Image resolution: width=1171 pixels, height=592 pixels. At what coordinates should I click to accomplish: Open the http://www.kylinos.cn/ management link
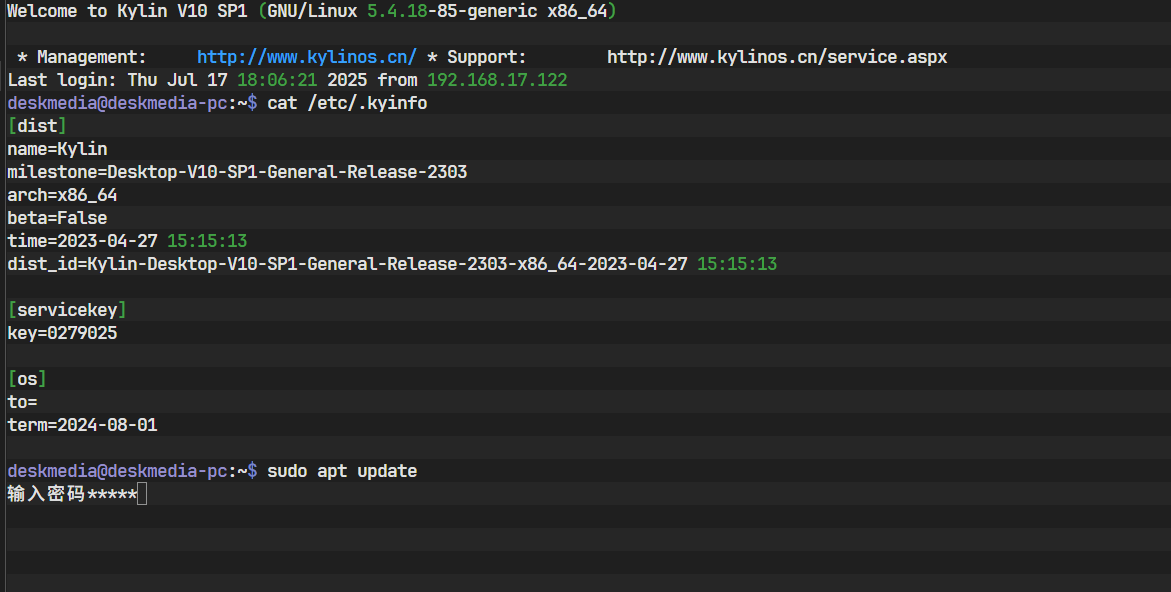point(306,57)
